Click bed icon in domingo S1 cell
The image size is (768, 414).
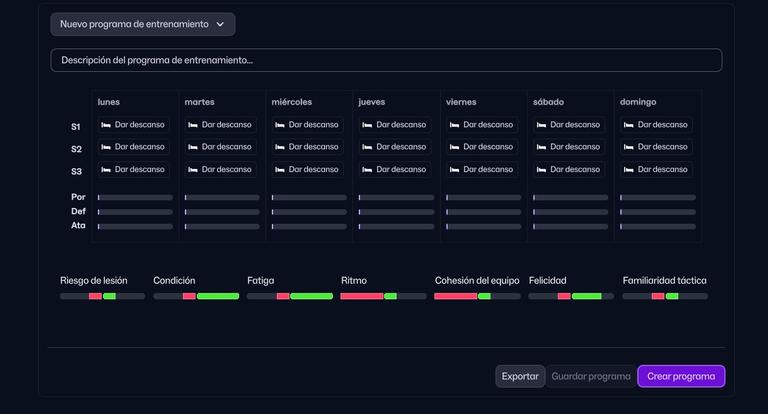click(628, 125)
